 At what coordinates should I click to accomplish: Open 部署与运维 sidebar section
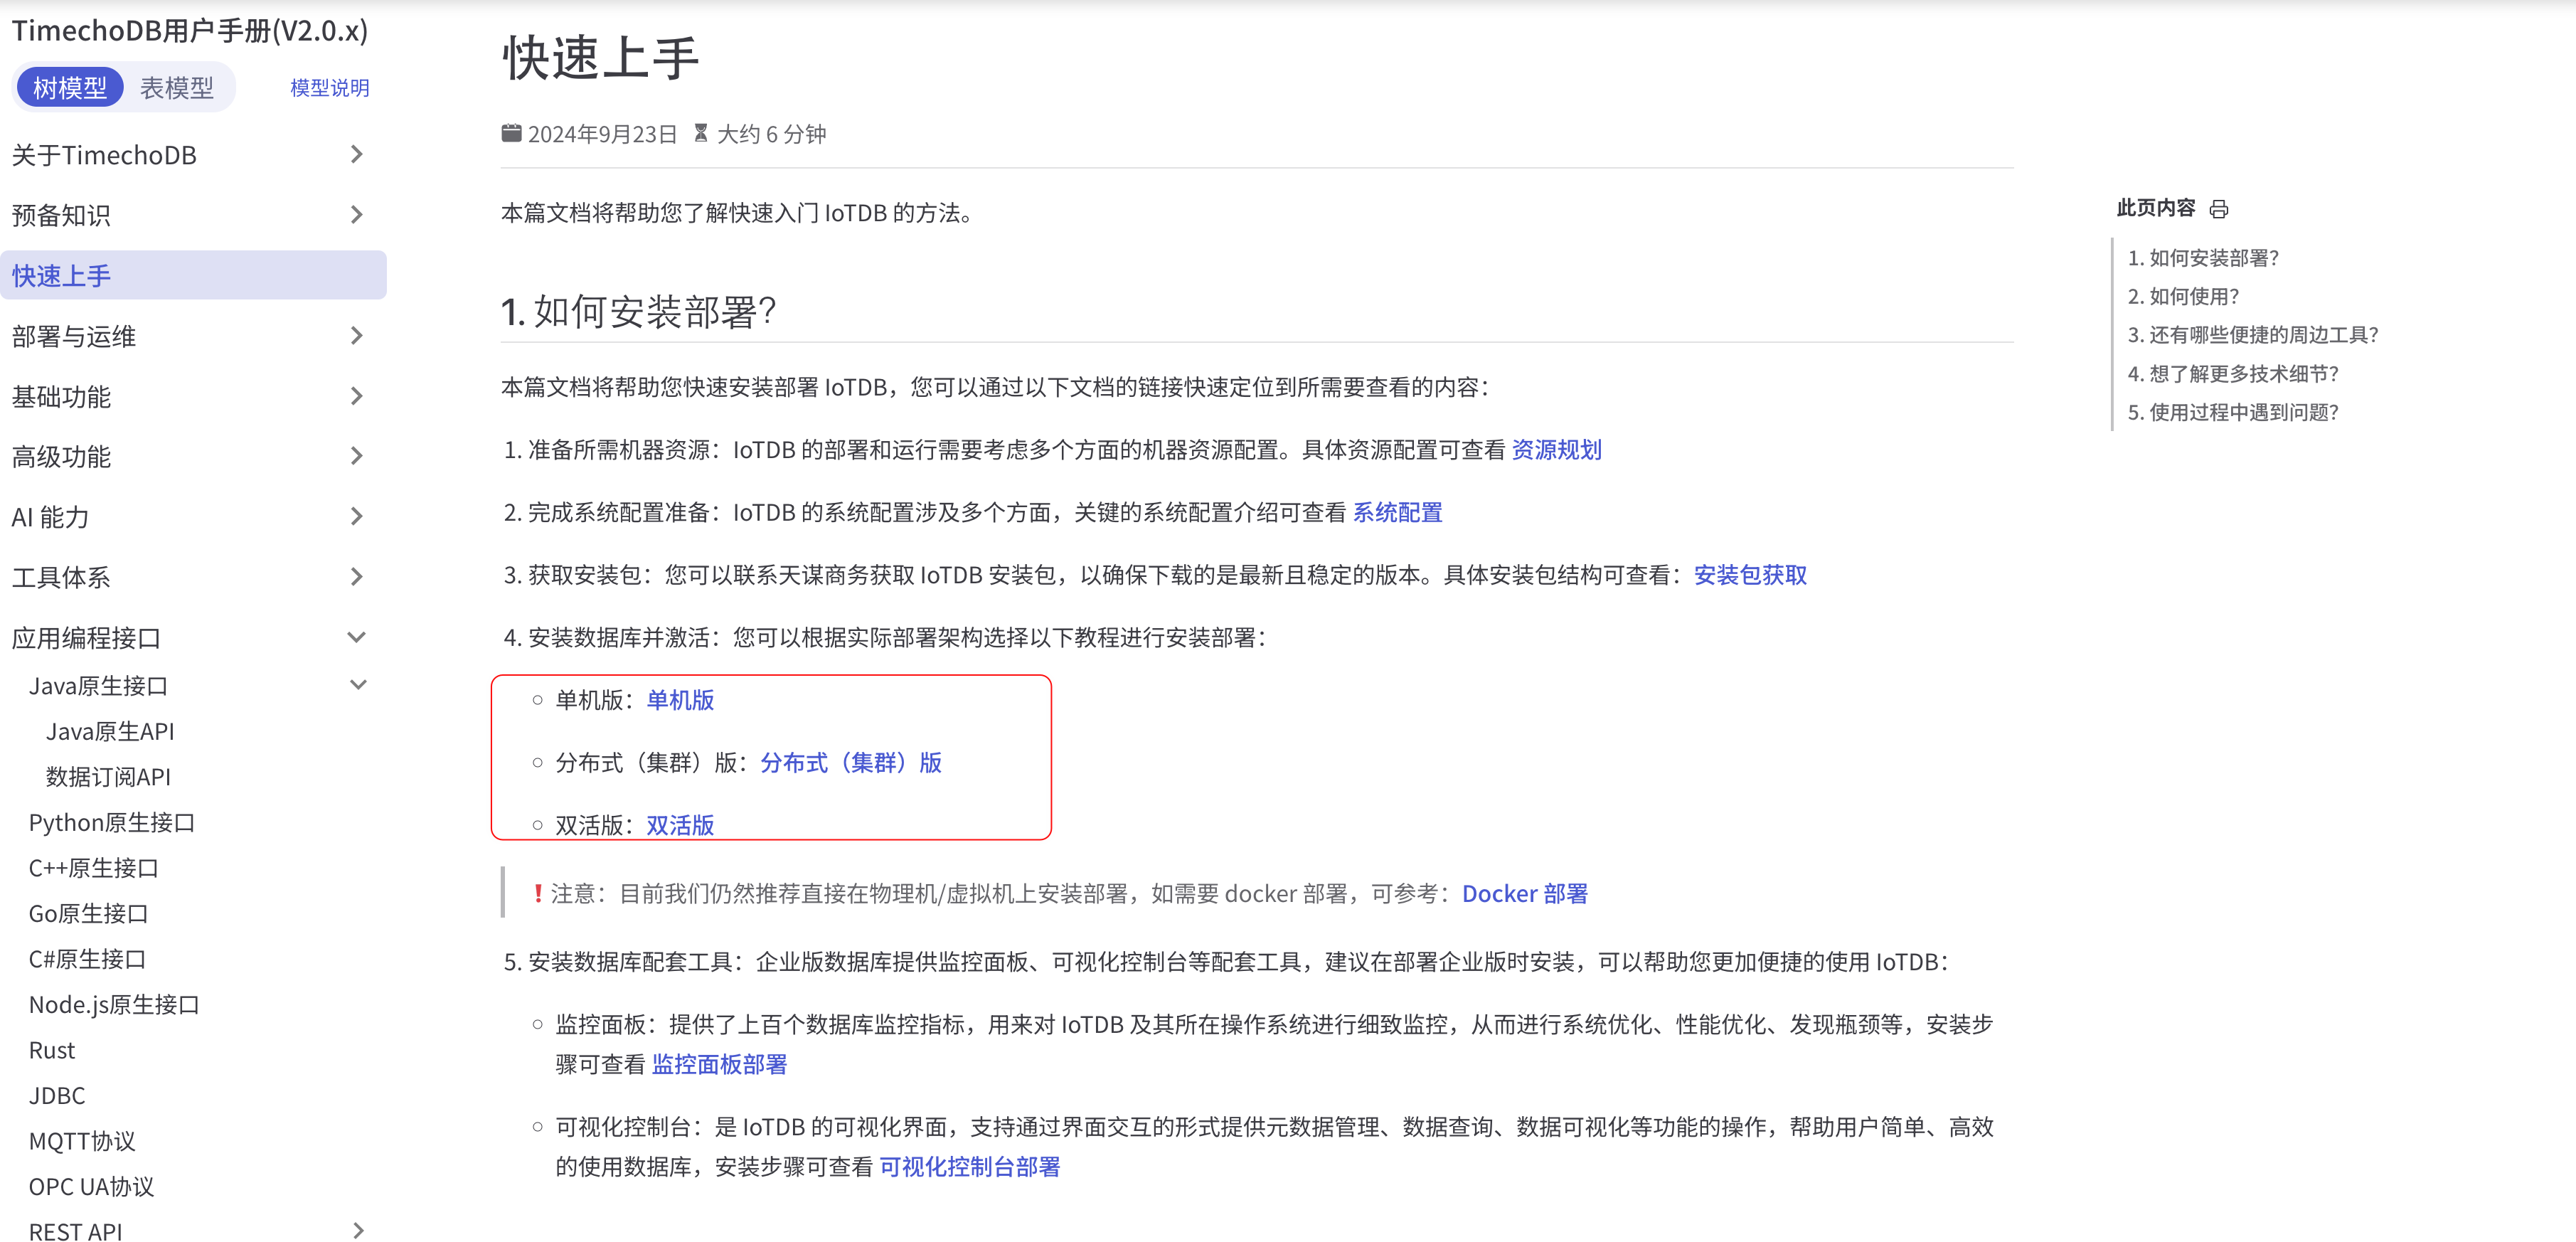[x=73, y=336]
